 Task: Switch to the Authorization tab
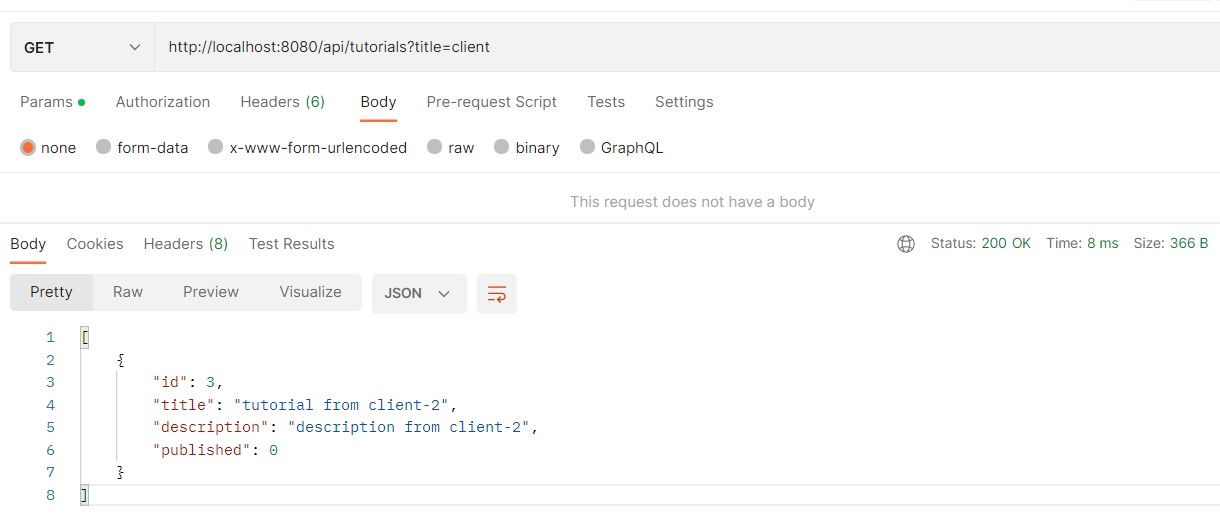click(163, 102)
